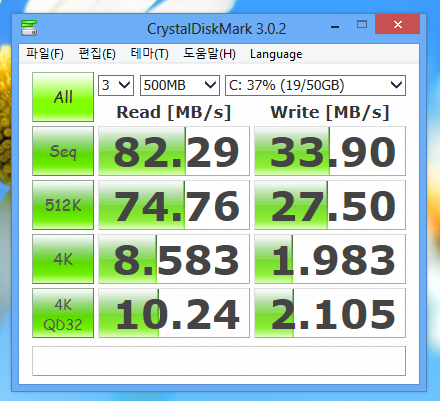The height and width of the screenshot is (401, 440).
Task: Open the 도움말(H) menu
Action: tap(209, 54)
